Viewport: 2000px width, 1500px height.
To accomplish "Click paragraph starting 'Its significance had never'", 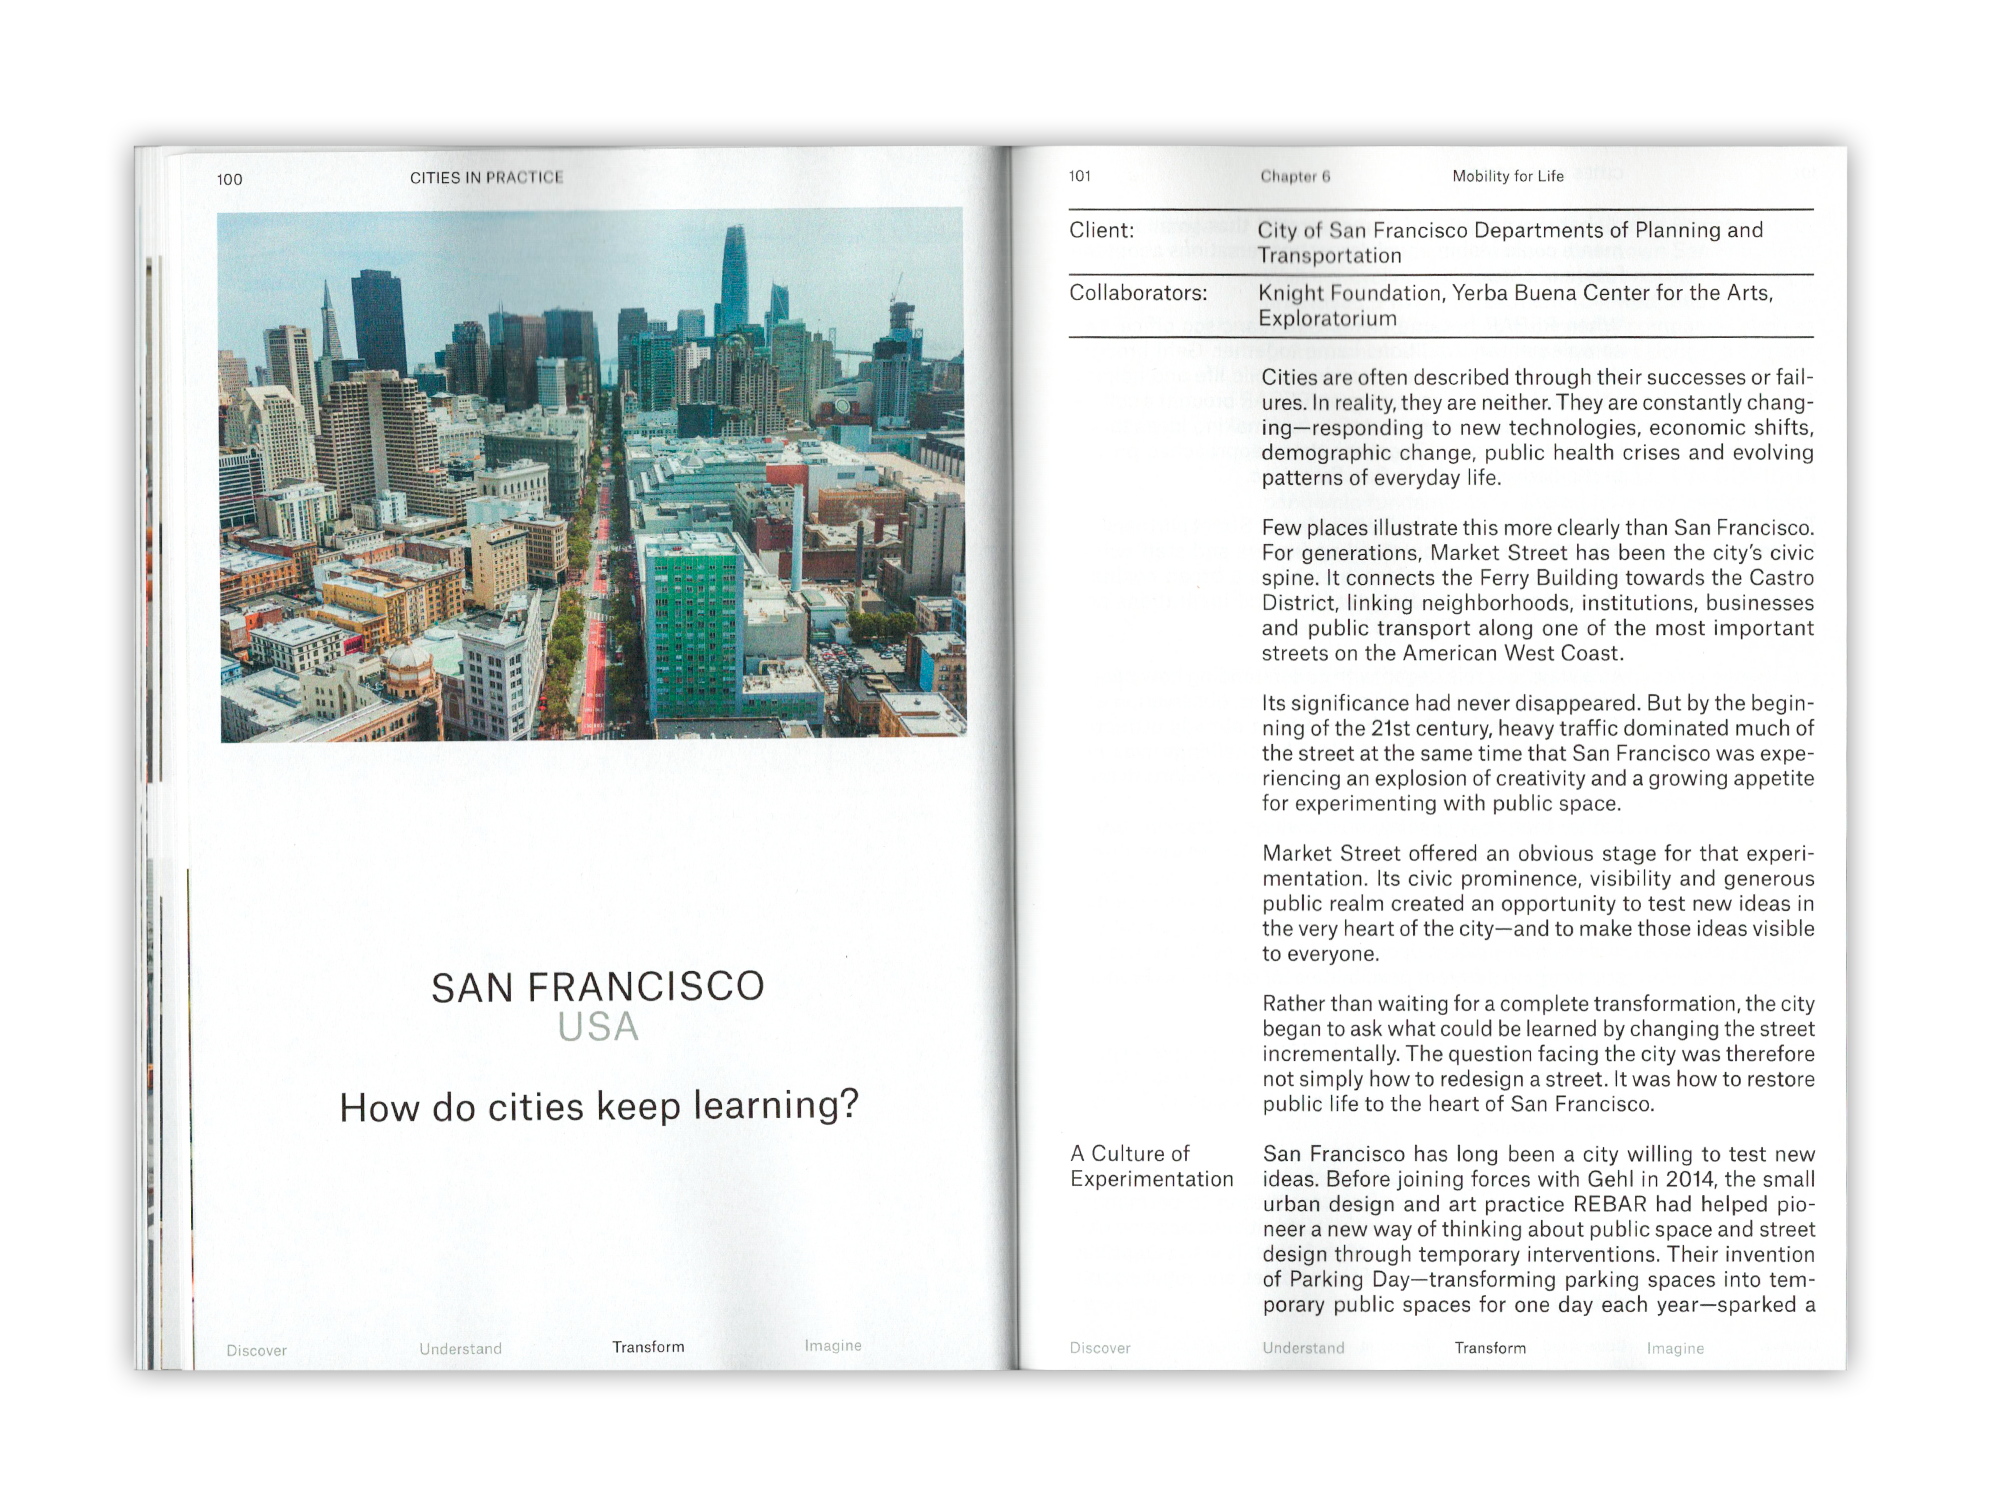I will [x=1538, y=753].
